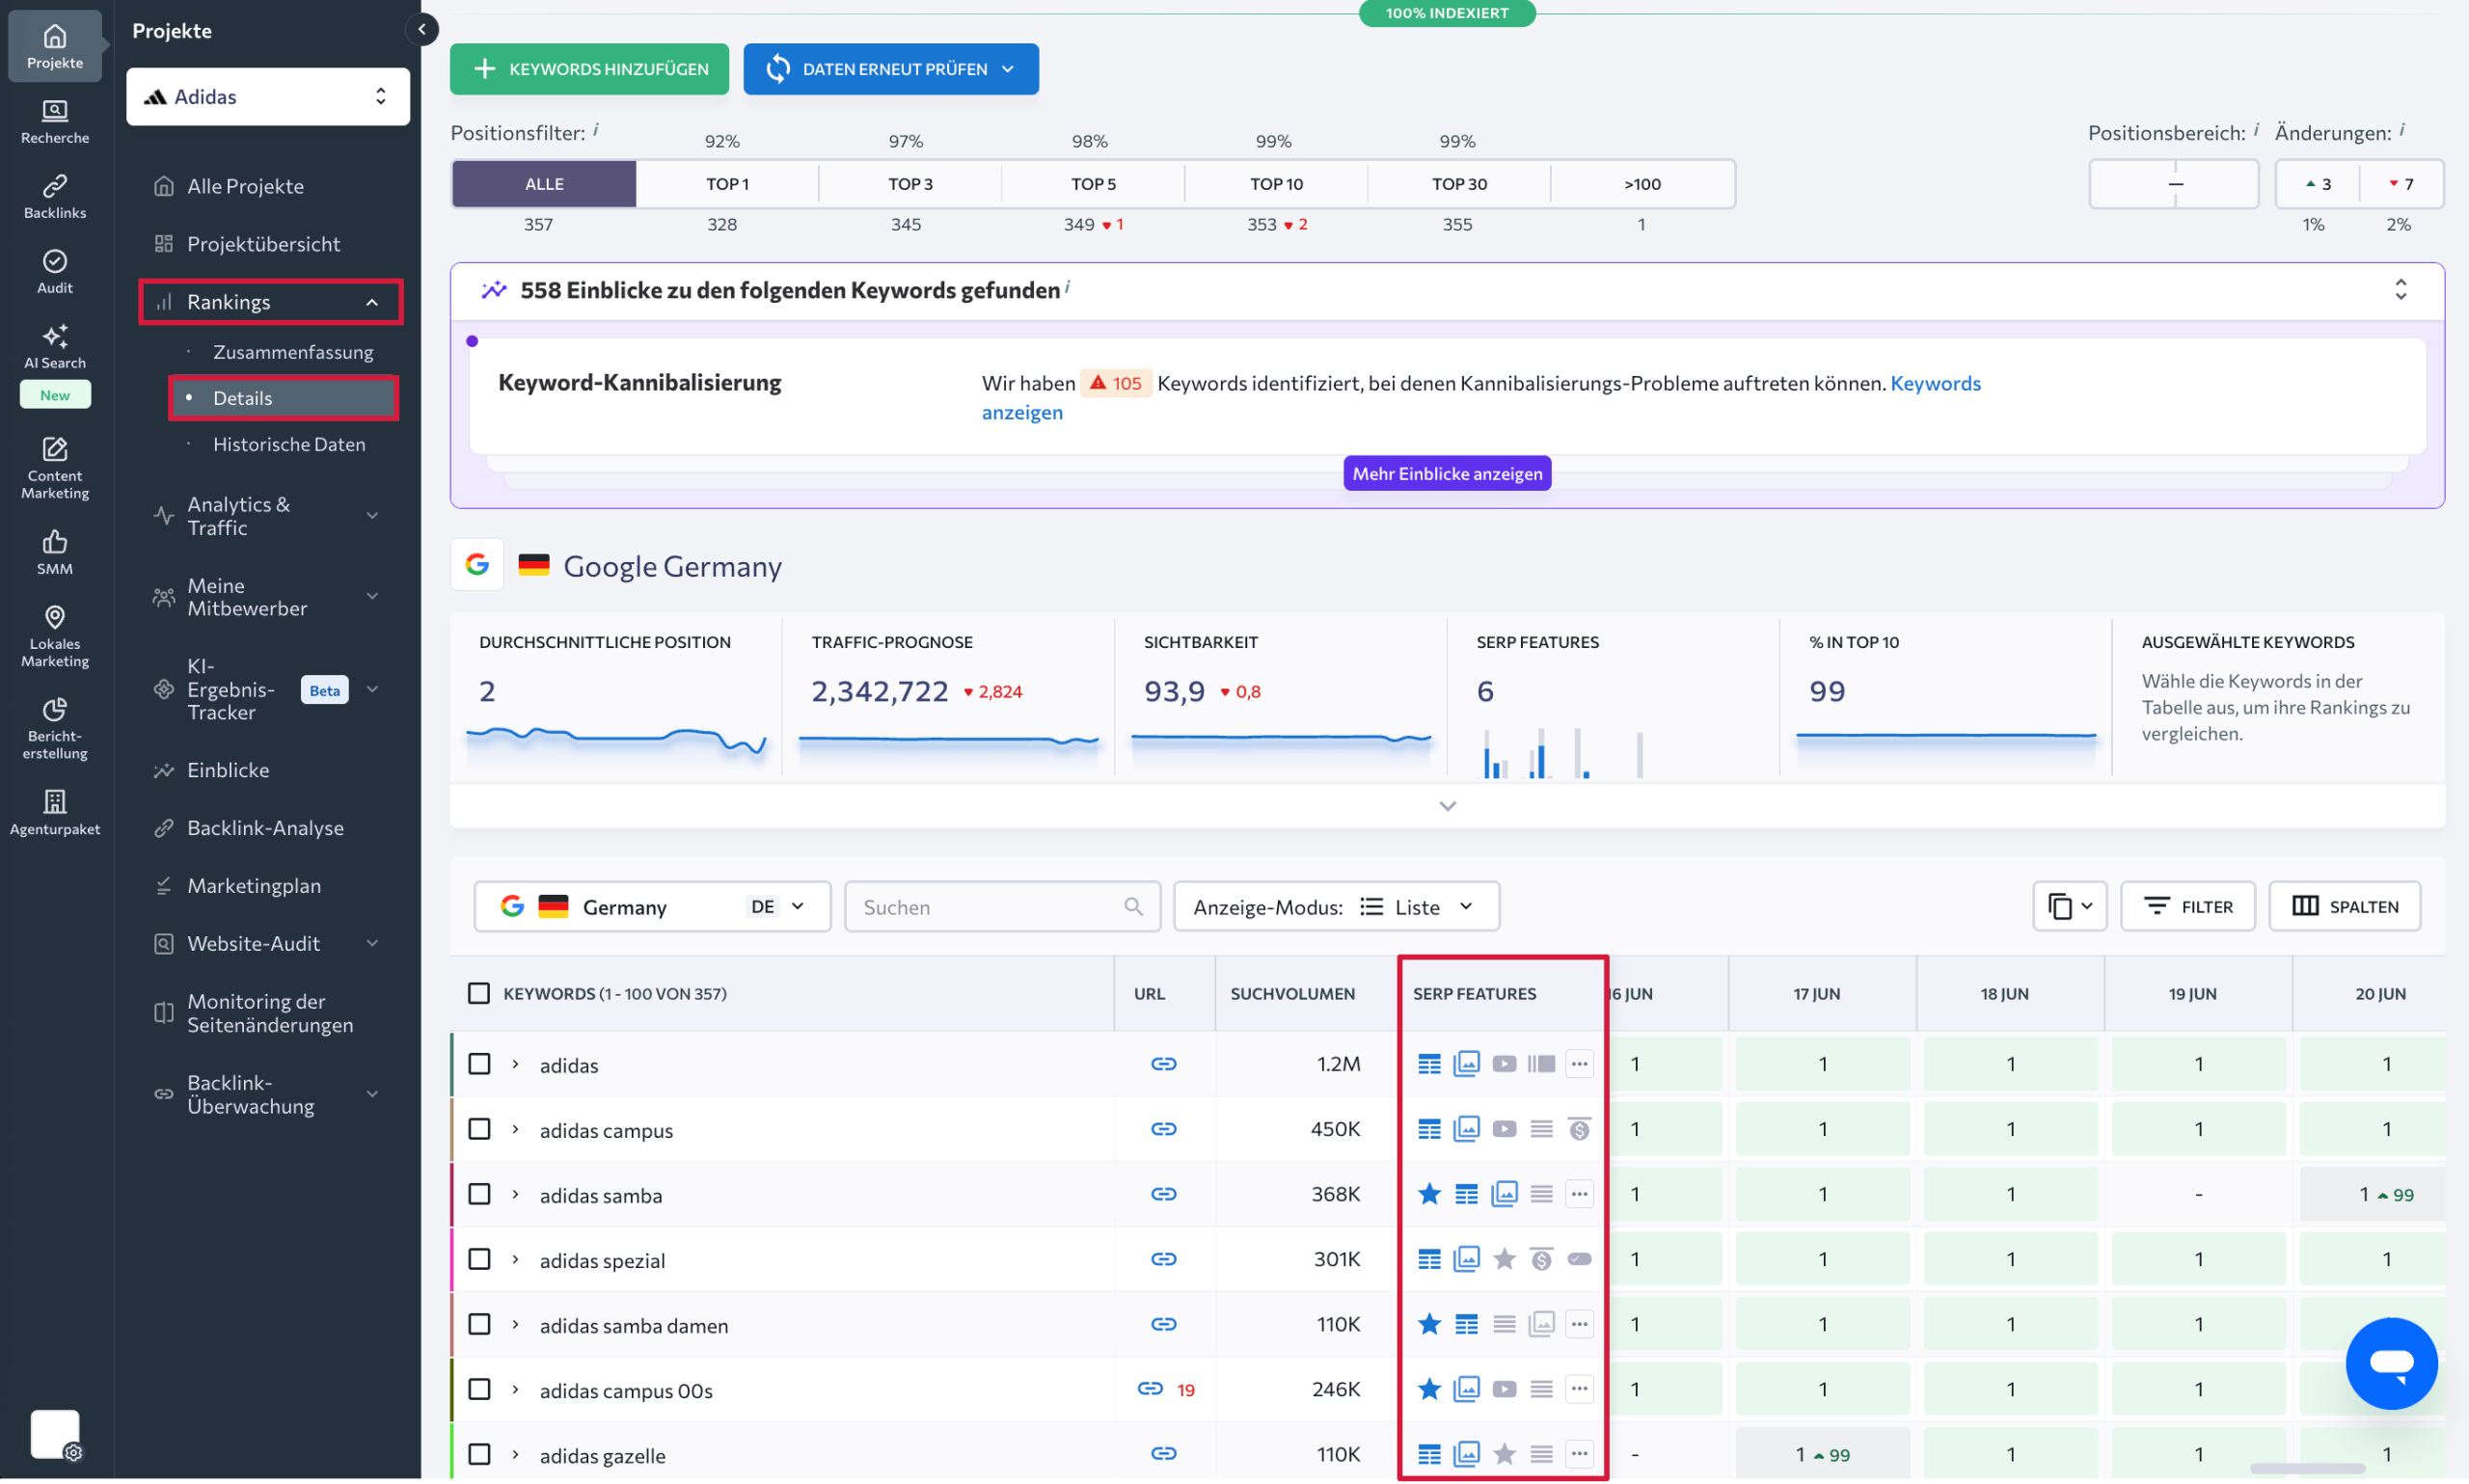Viewport: 2469px width, 1484px height.
Task: Open Content Marketing in the sidebar
Action: click(x=55, y=467)
